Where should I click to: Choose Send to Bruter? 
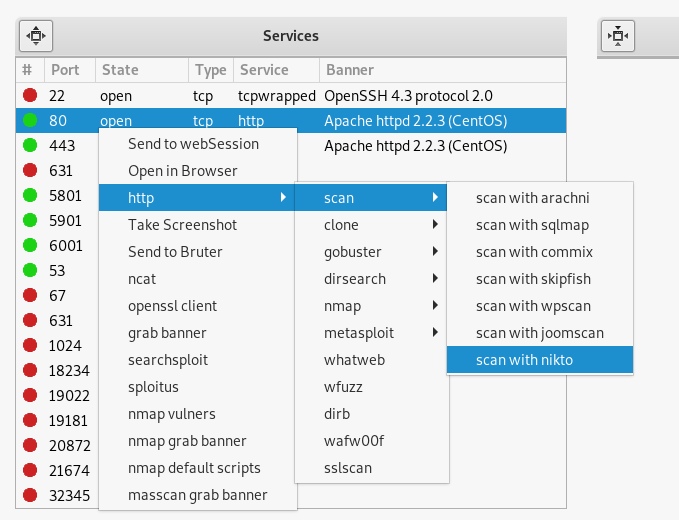click(175, 252)
